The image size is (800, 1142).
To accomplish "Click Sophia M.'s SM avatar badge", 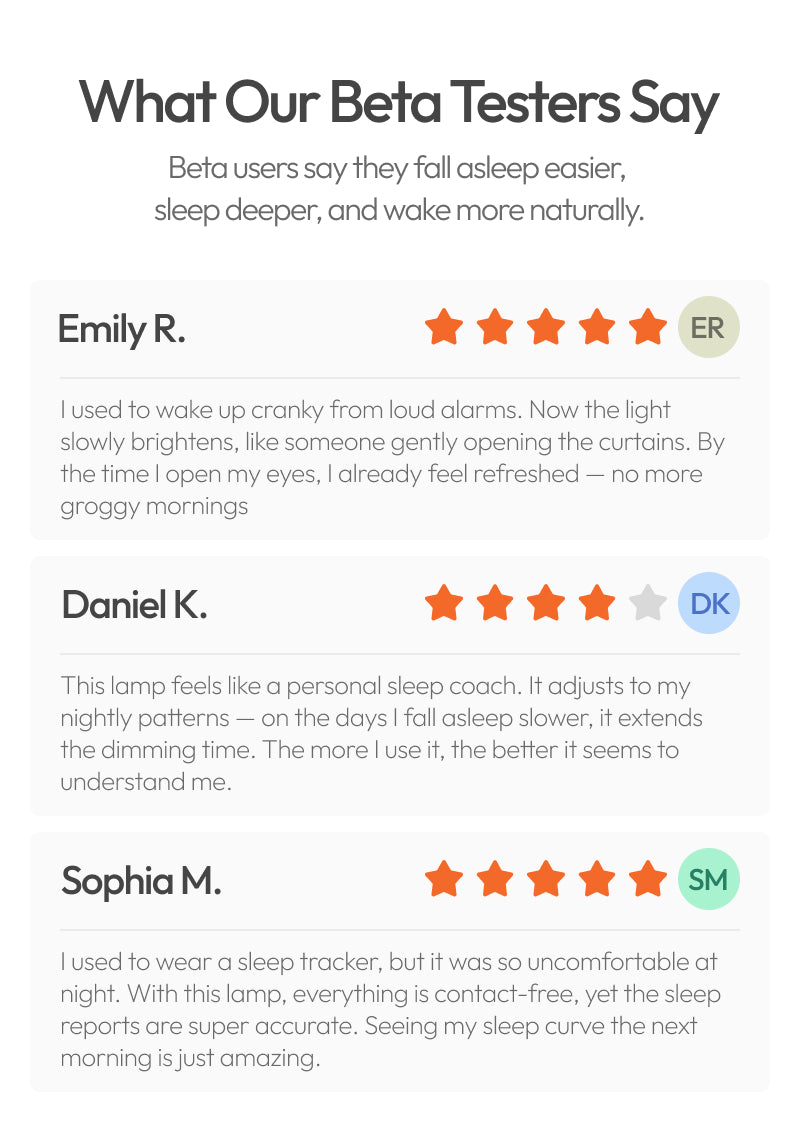I will click(x=708, y=880).
